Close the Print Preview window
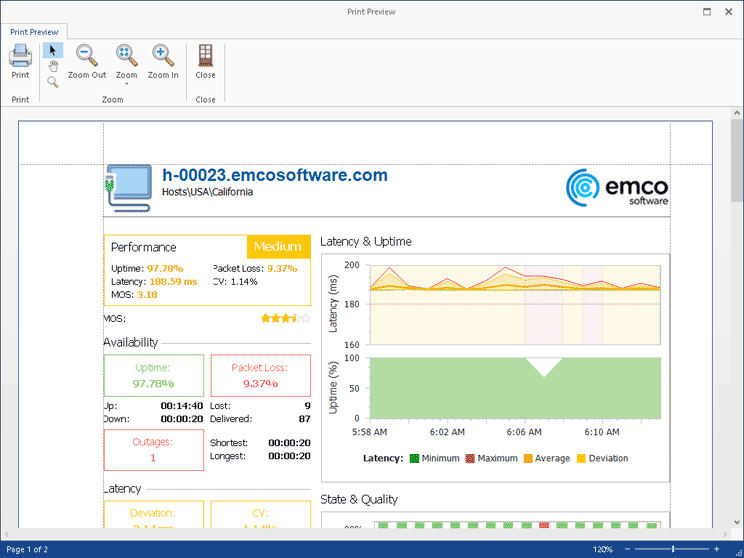744x558 pixels. [x=728, y=11]
